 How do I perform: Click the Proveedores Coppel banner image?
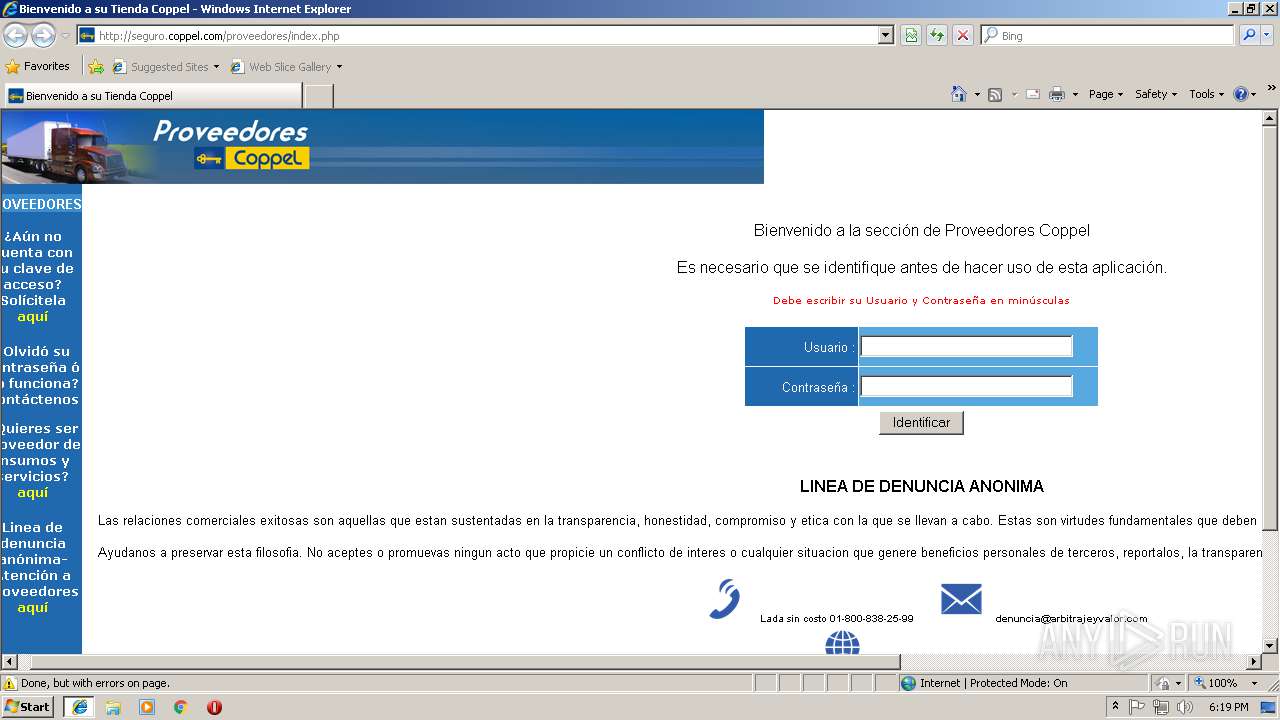(382, 147)
